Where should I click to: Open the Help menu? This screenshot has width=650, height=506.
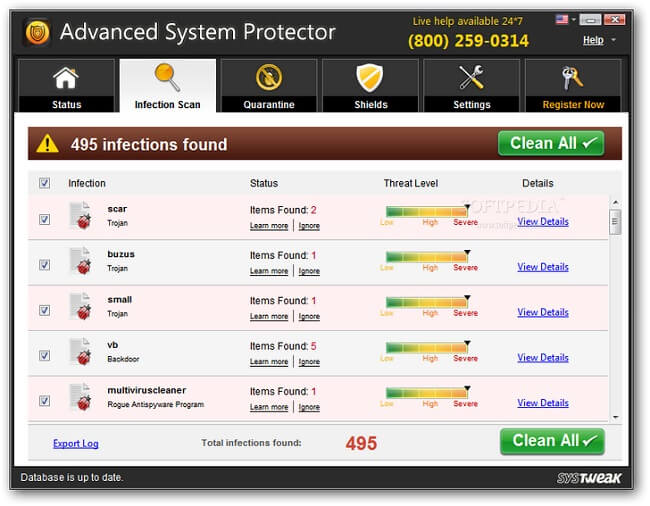[593, 40]
